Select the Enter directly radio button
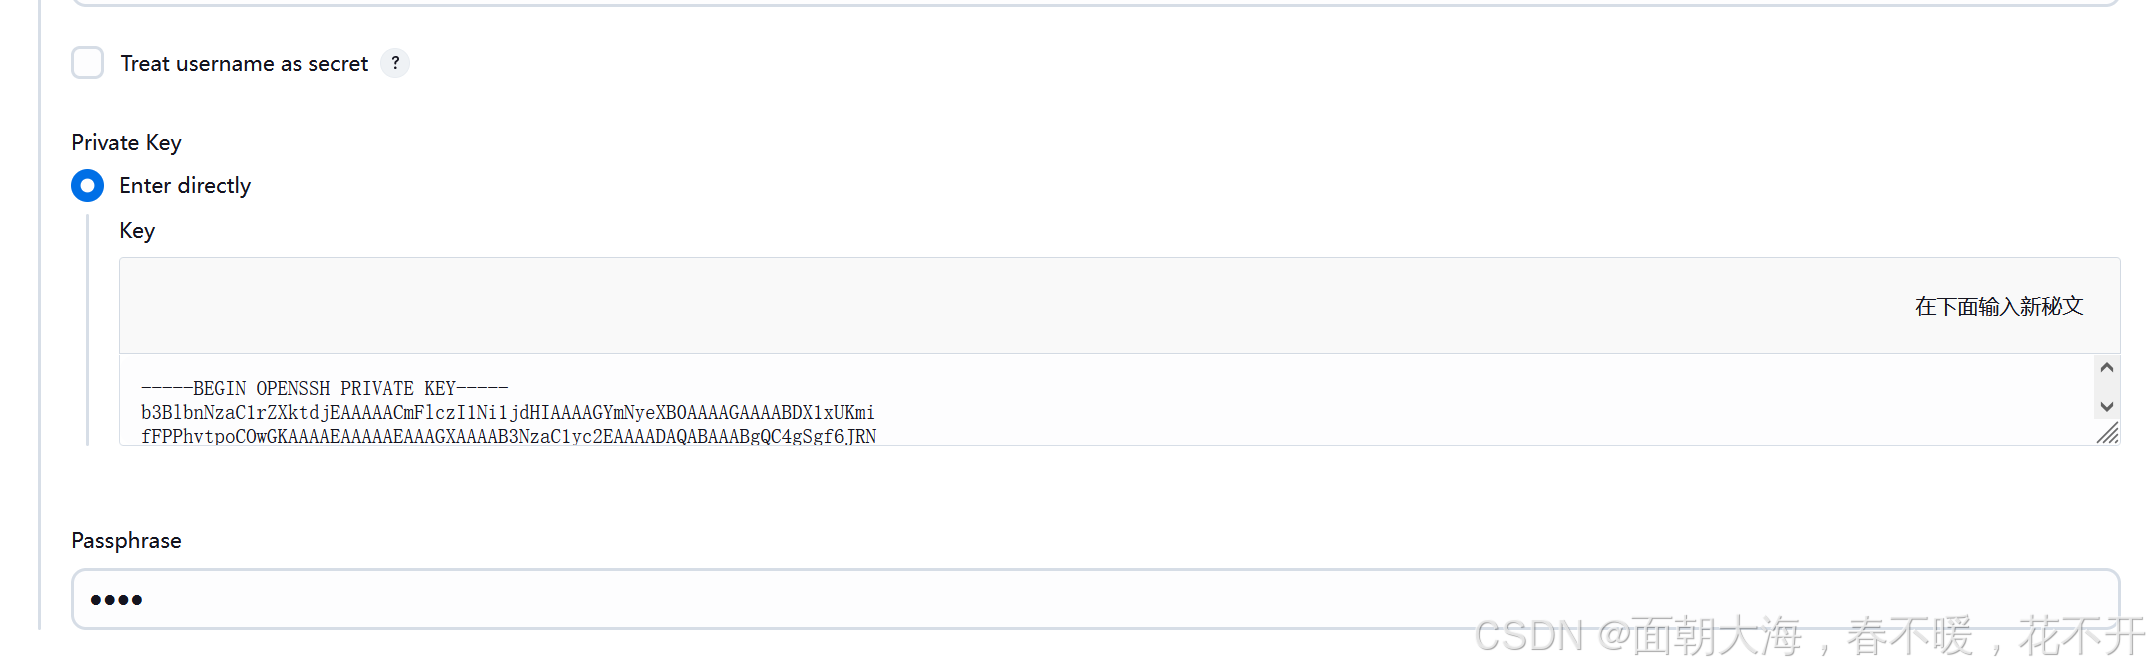2150x672 pixels. 88,186
